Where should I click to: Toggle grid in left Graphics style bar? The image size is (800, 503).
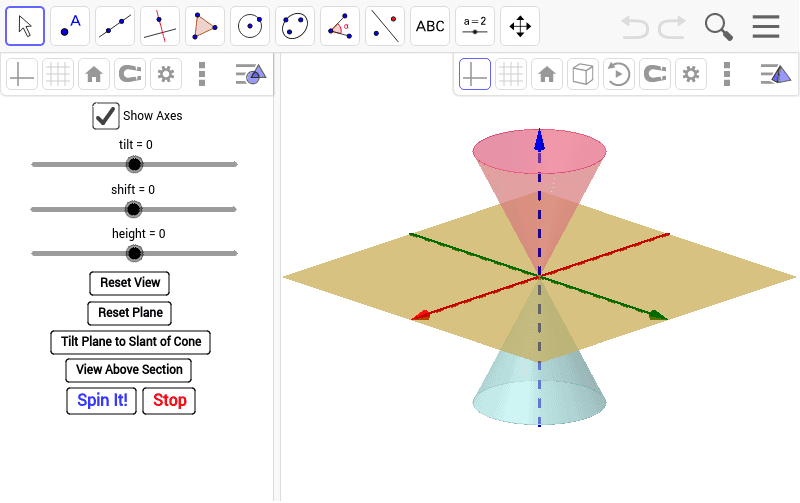point(58,74)
